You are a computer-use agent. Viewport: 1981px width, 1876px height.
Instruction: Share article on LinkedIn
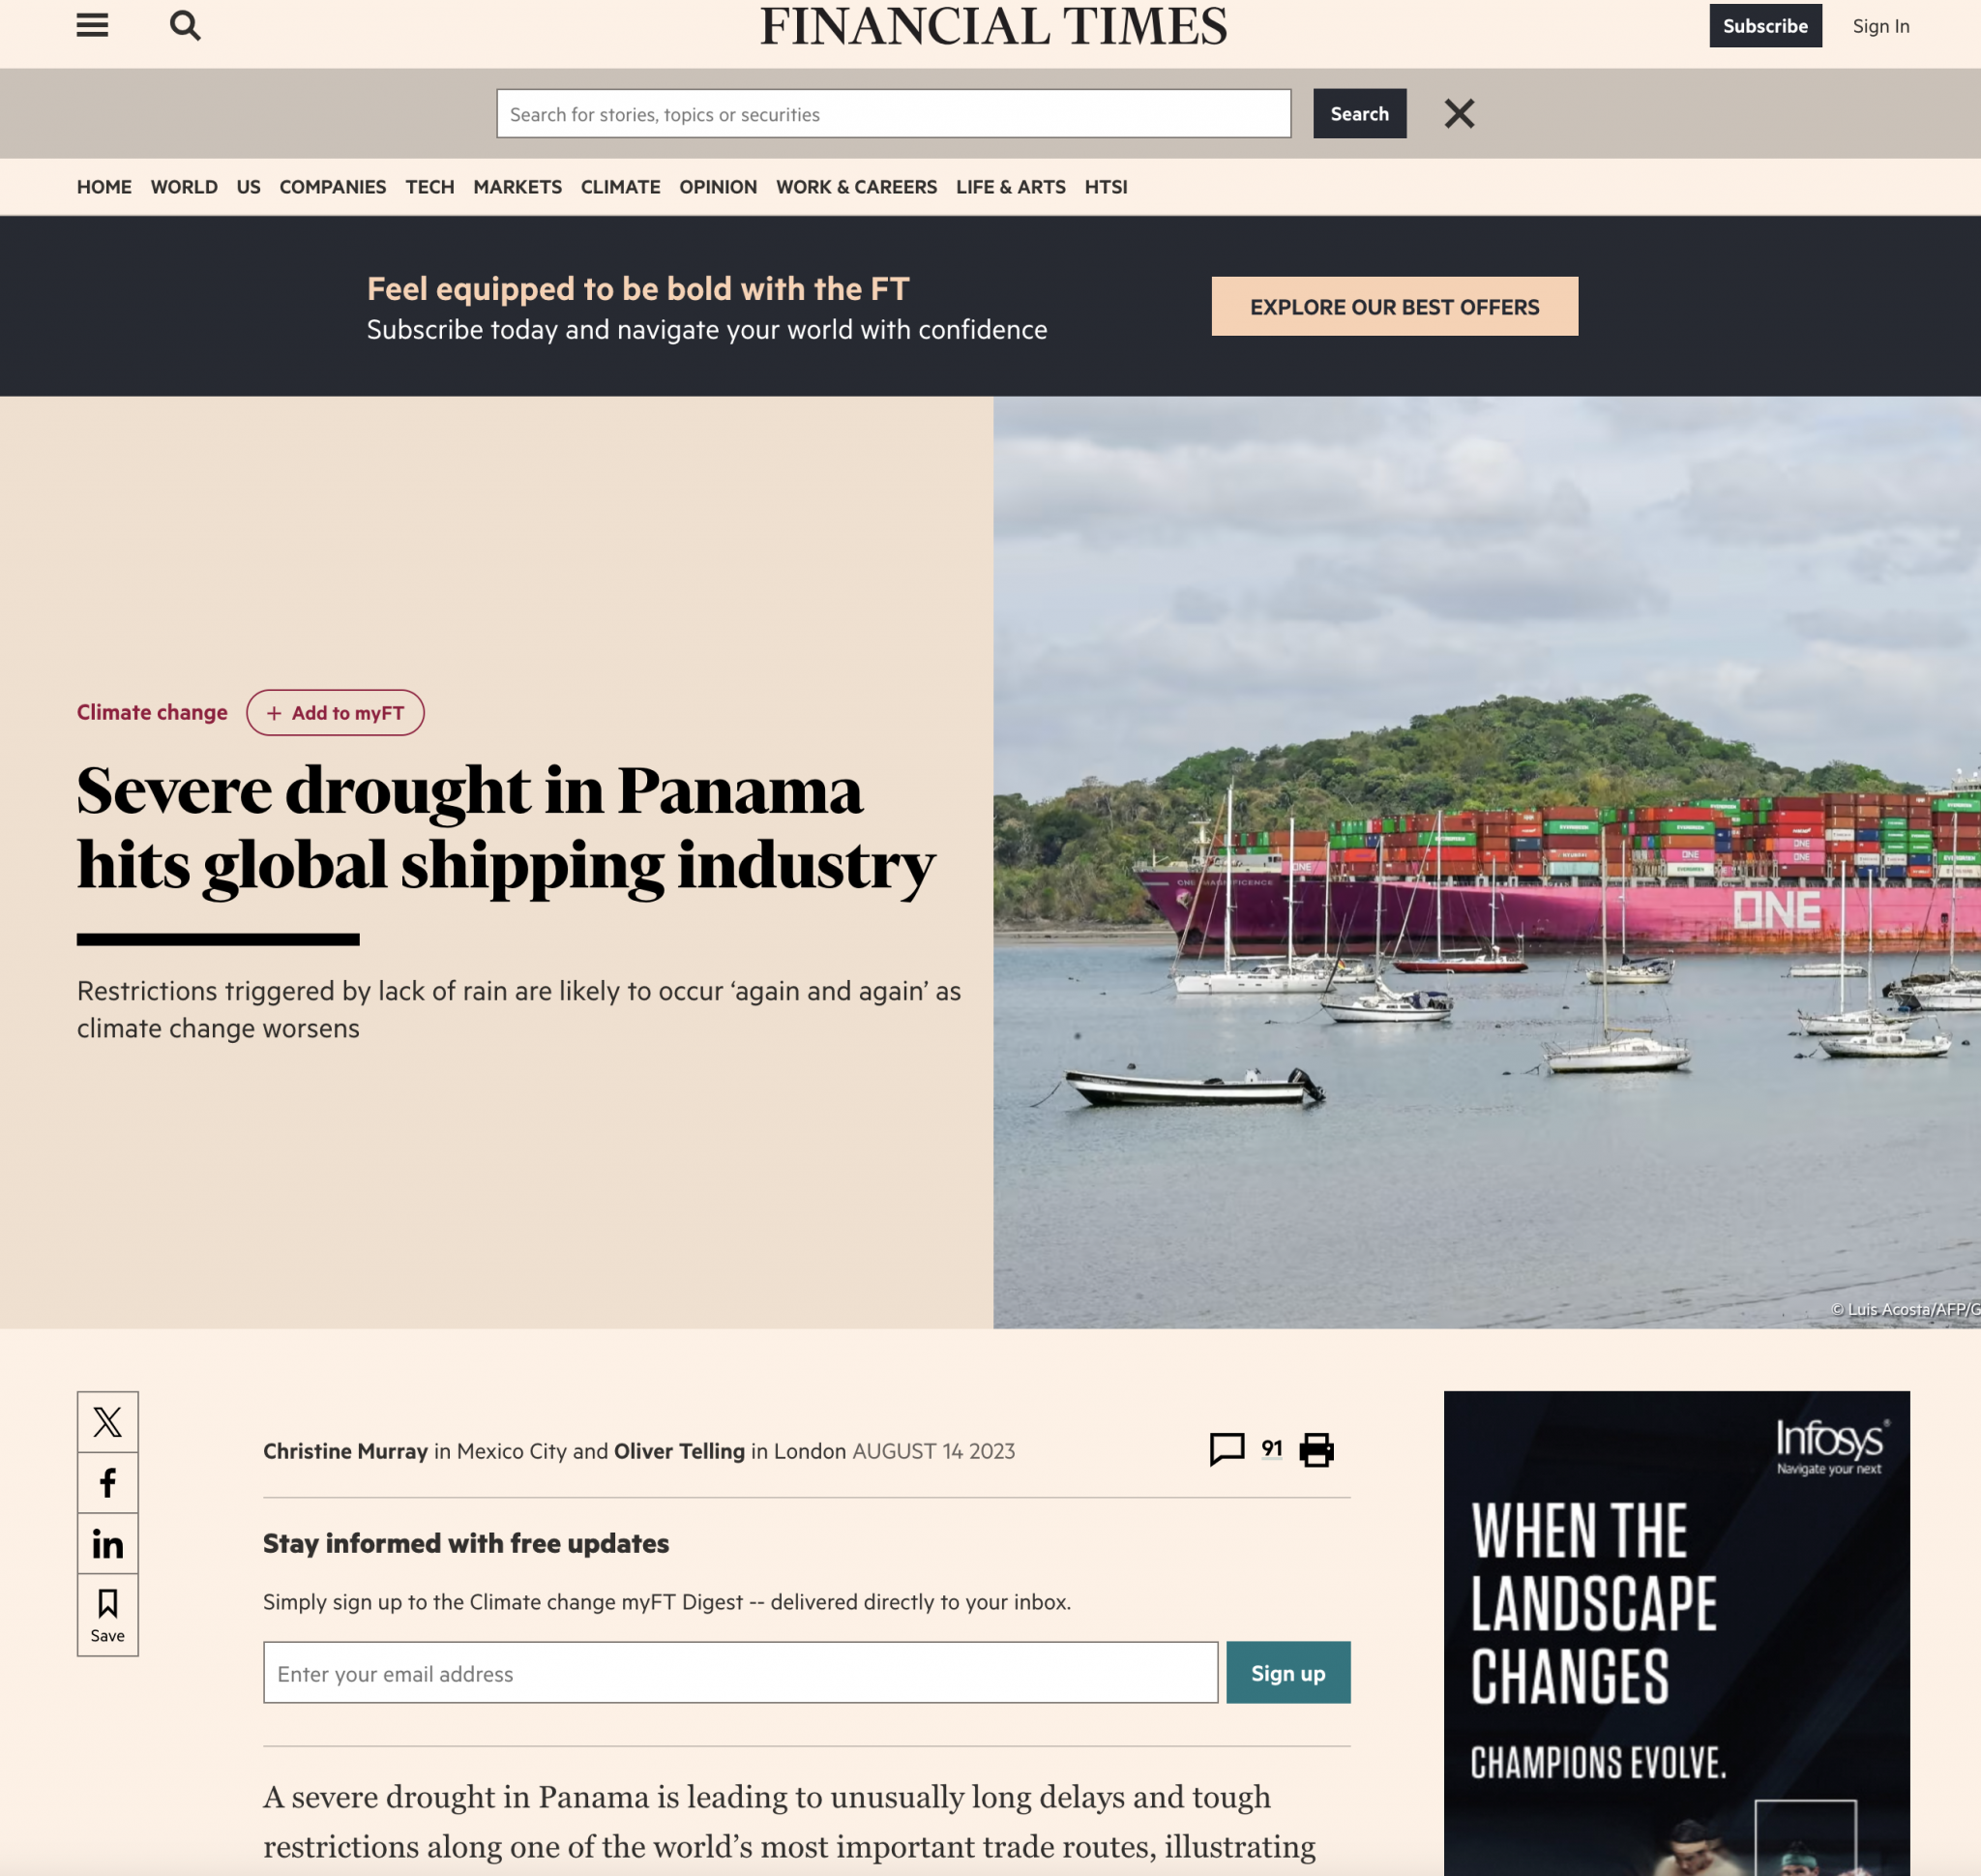tap(108, 1544)
